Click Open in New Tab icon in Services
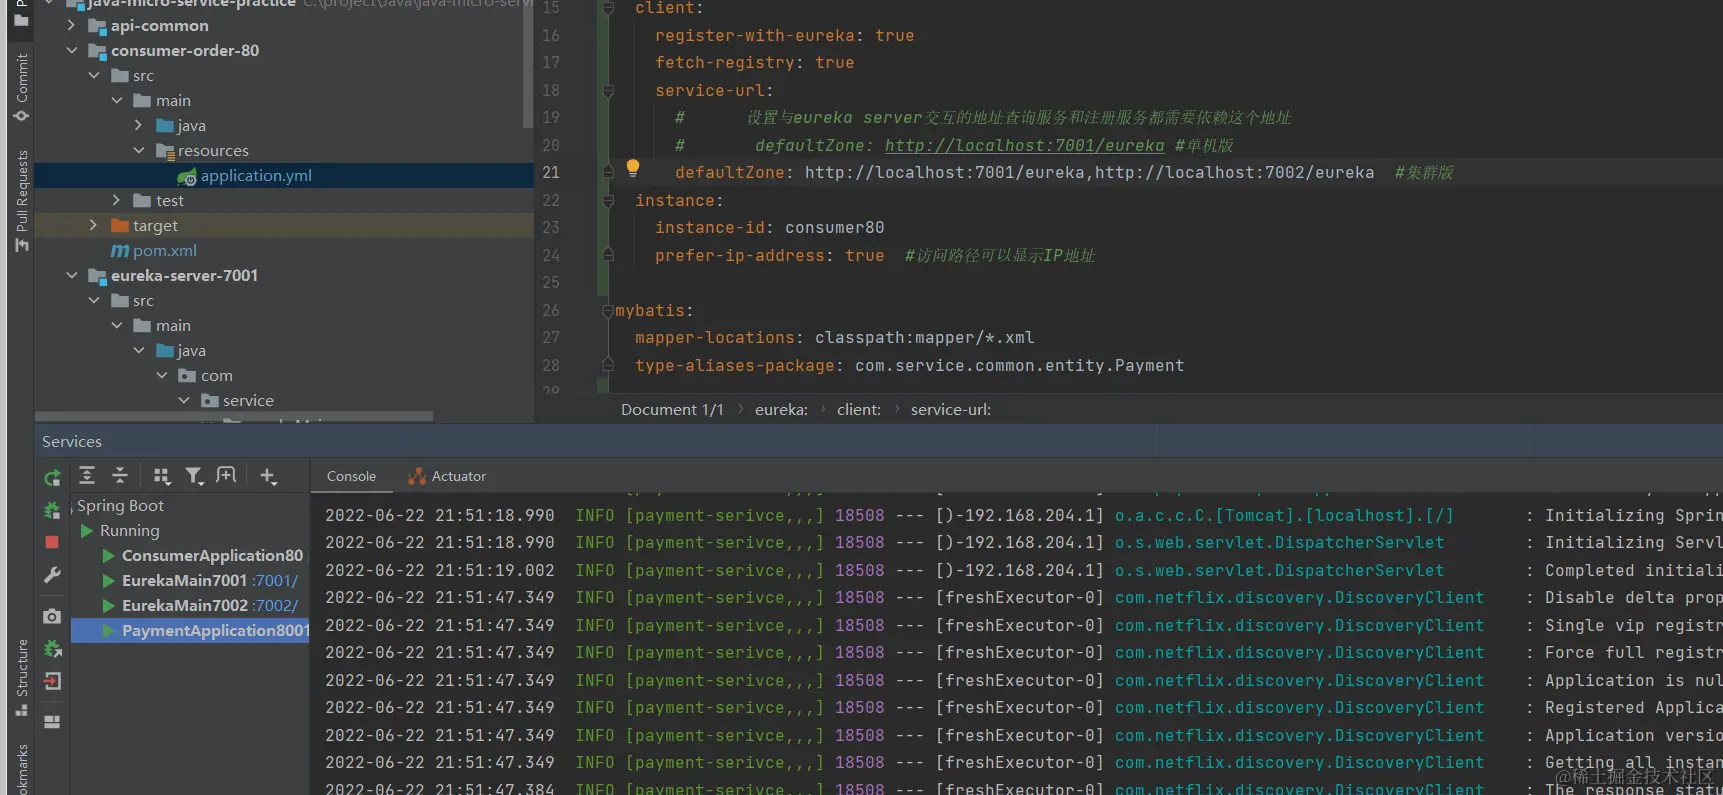1723x795 pixels. click(x=227, y=476)
